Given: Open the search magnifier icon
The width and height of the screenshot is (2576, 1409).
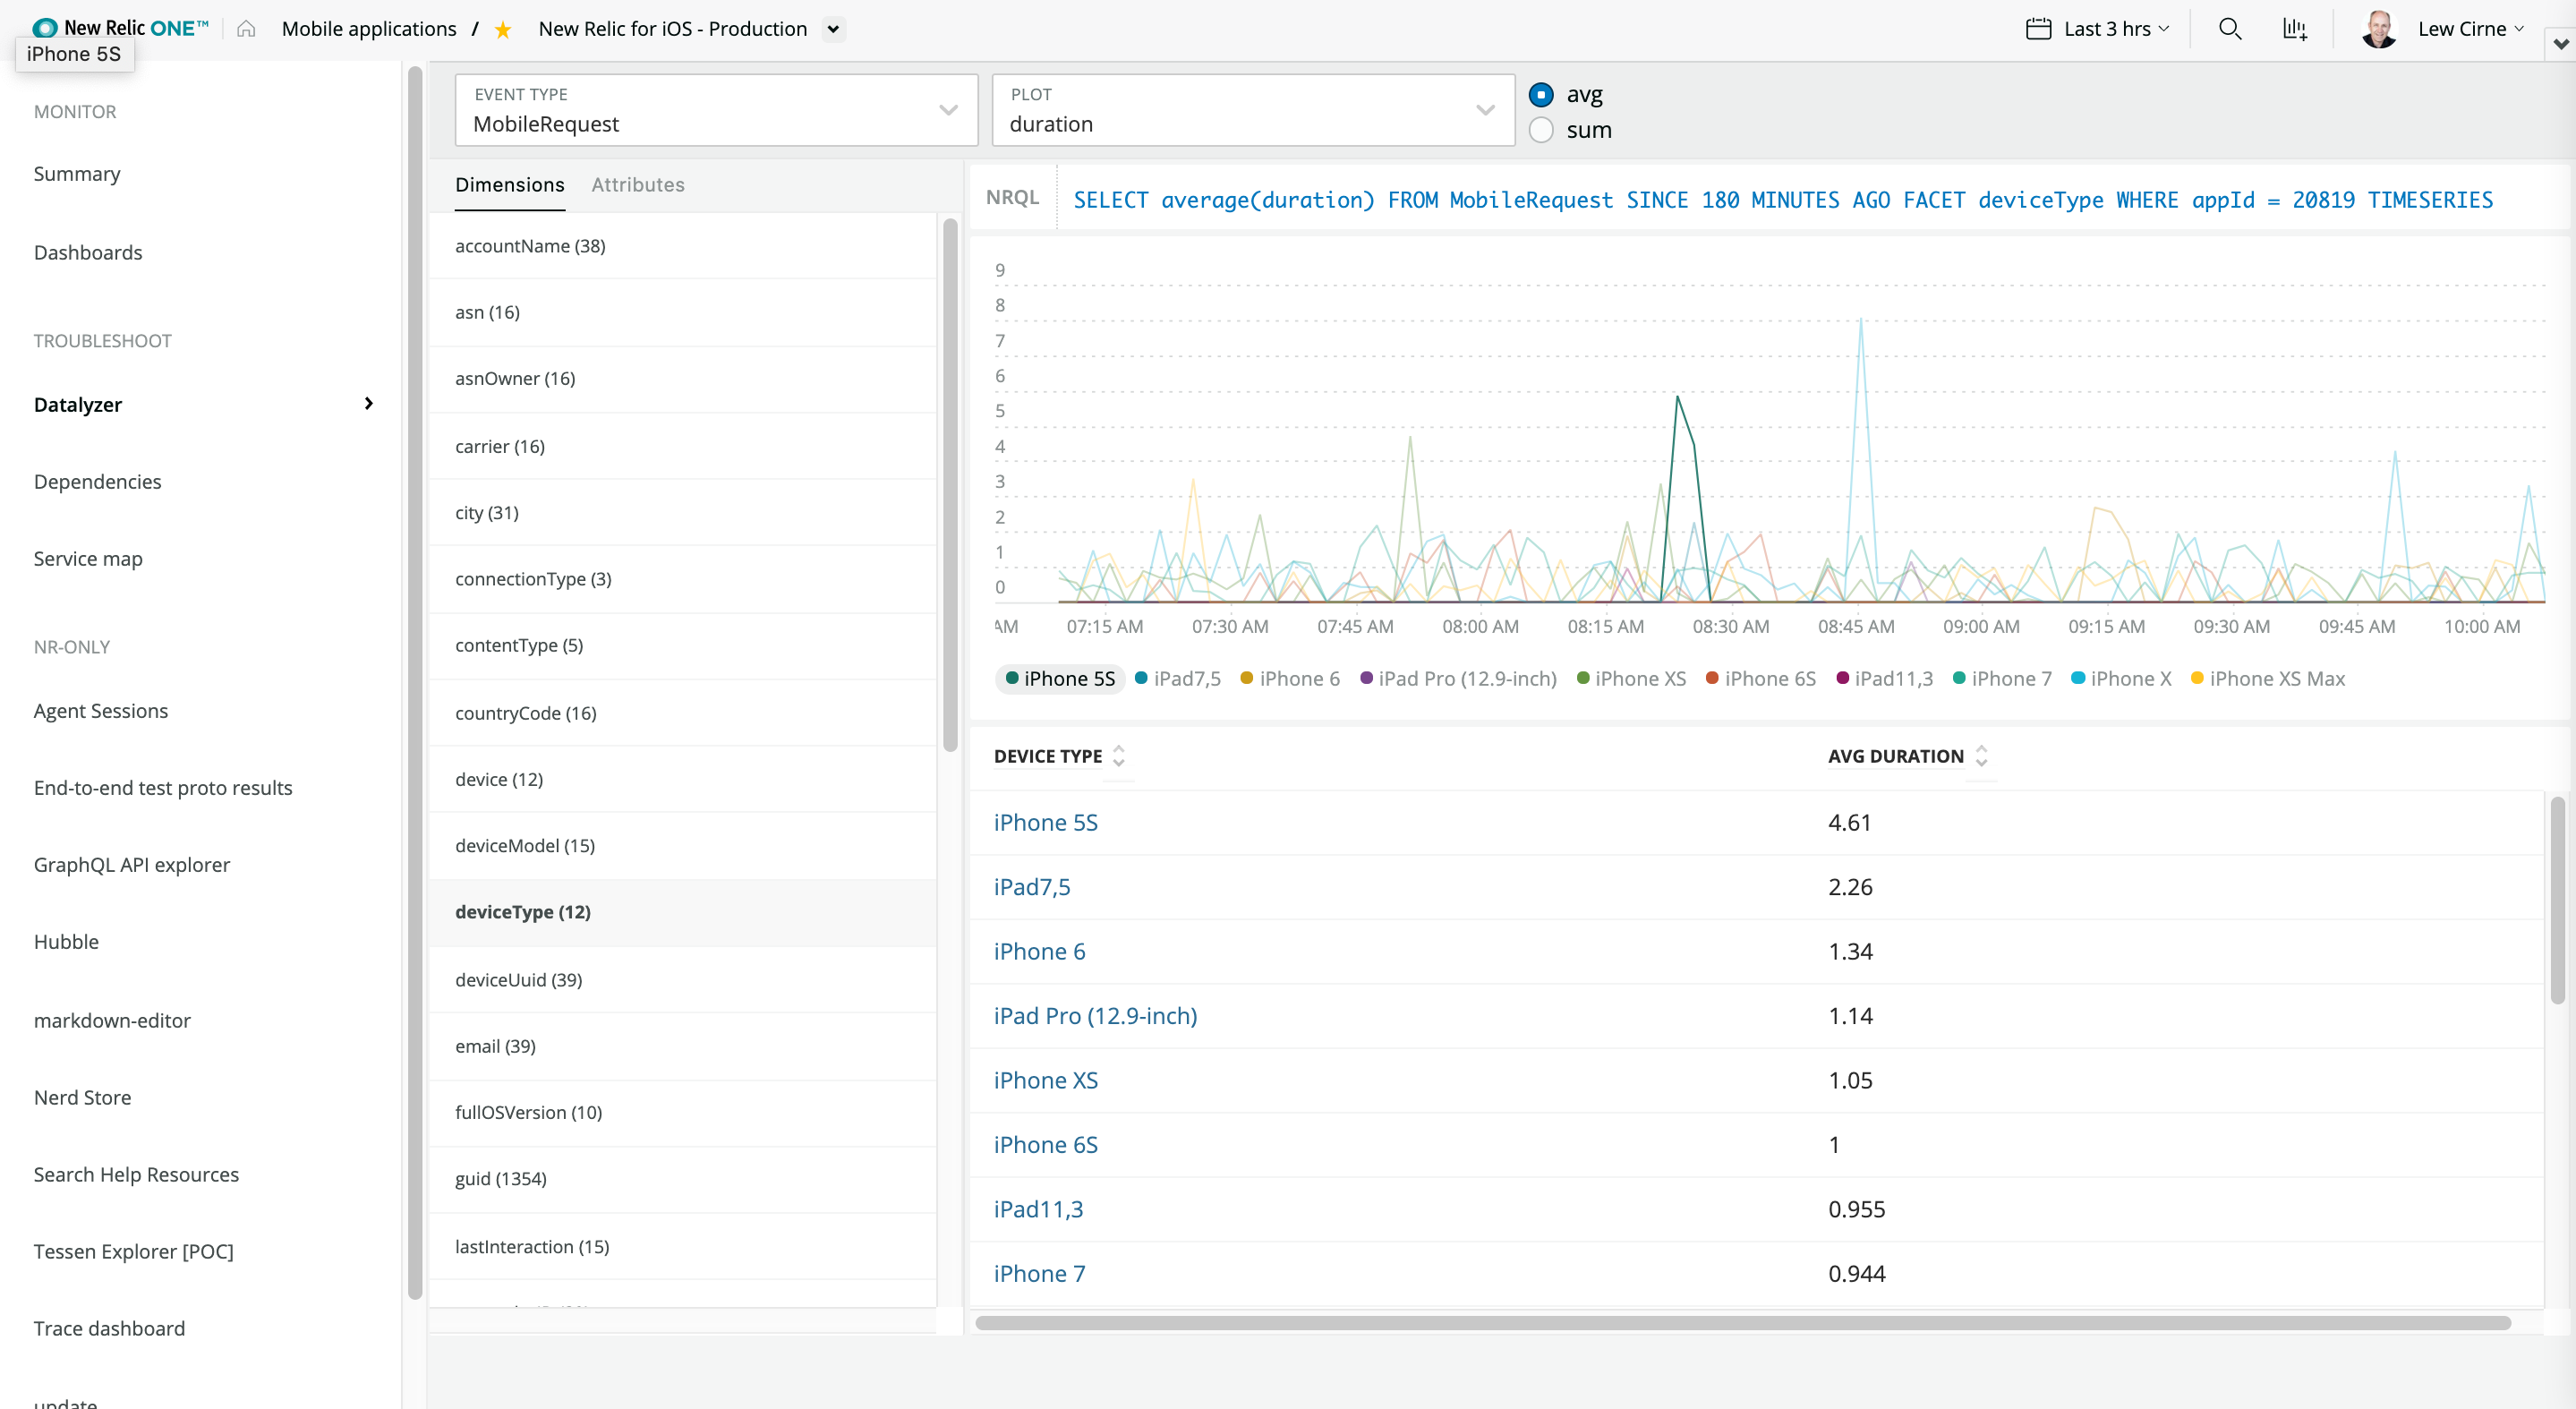Looking at the screenshot, I should (x=2229, y=29).
